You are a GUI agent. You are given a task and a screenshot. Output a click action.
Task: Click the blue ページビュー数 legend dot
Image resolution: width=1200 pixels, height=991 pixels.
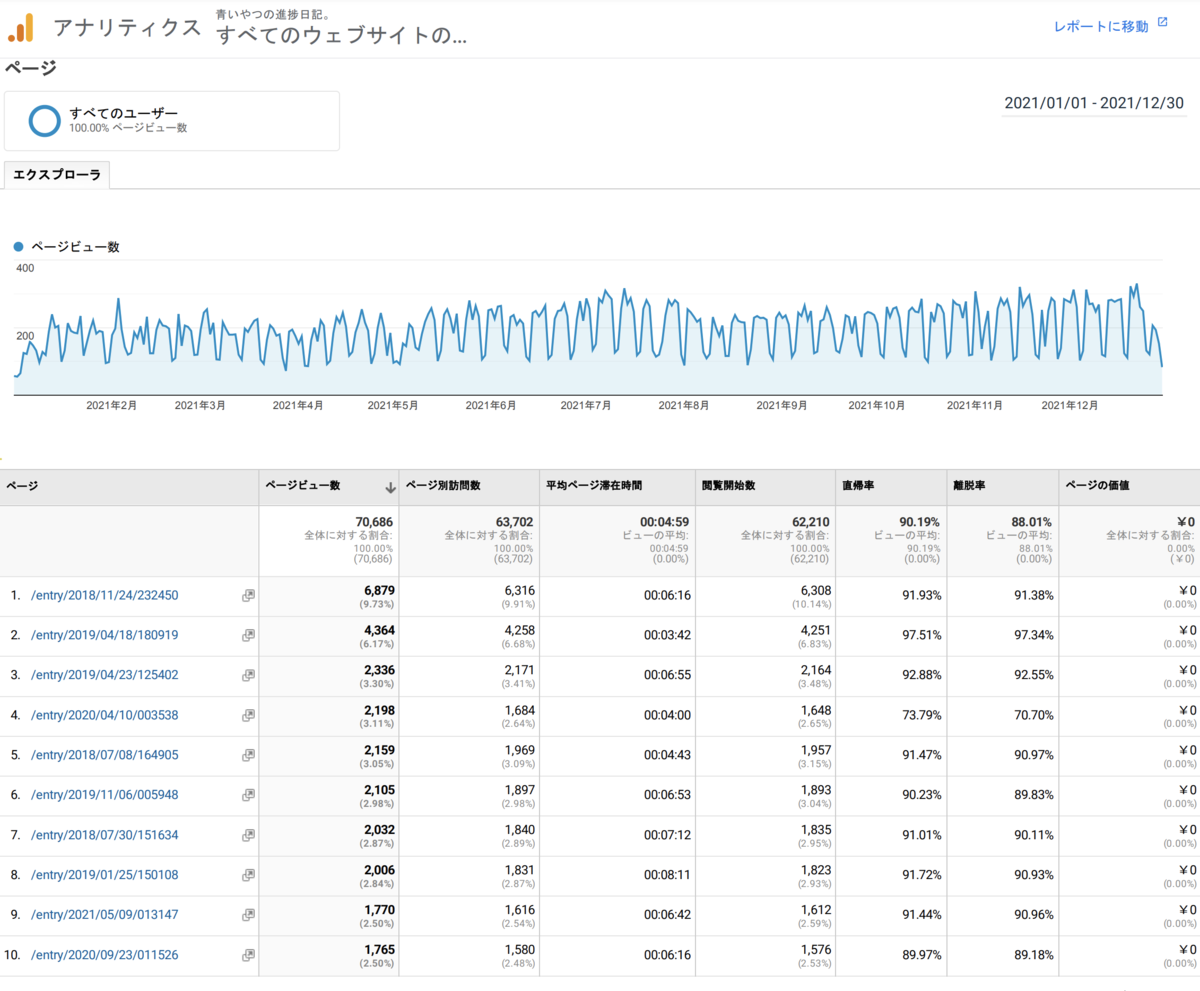[x=19, y=247]
